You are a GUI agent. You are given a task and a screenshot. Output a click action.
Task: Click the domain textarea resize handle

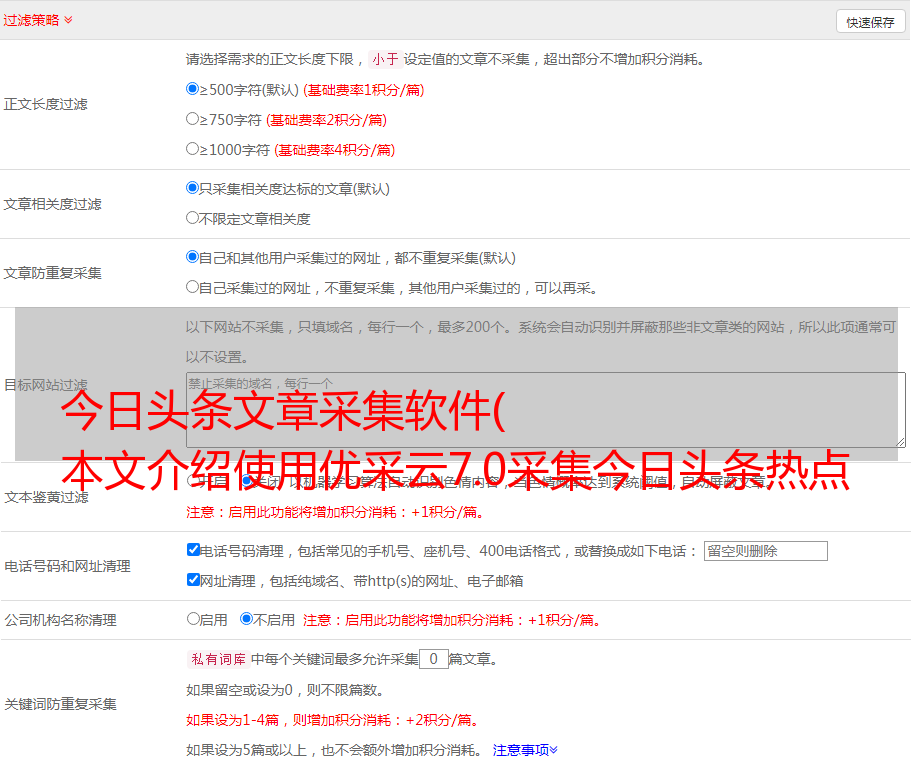pyautogui.click(x=900, y=442)
